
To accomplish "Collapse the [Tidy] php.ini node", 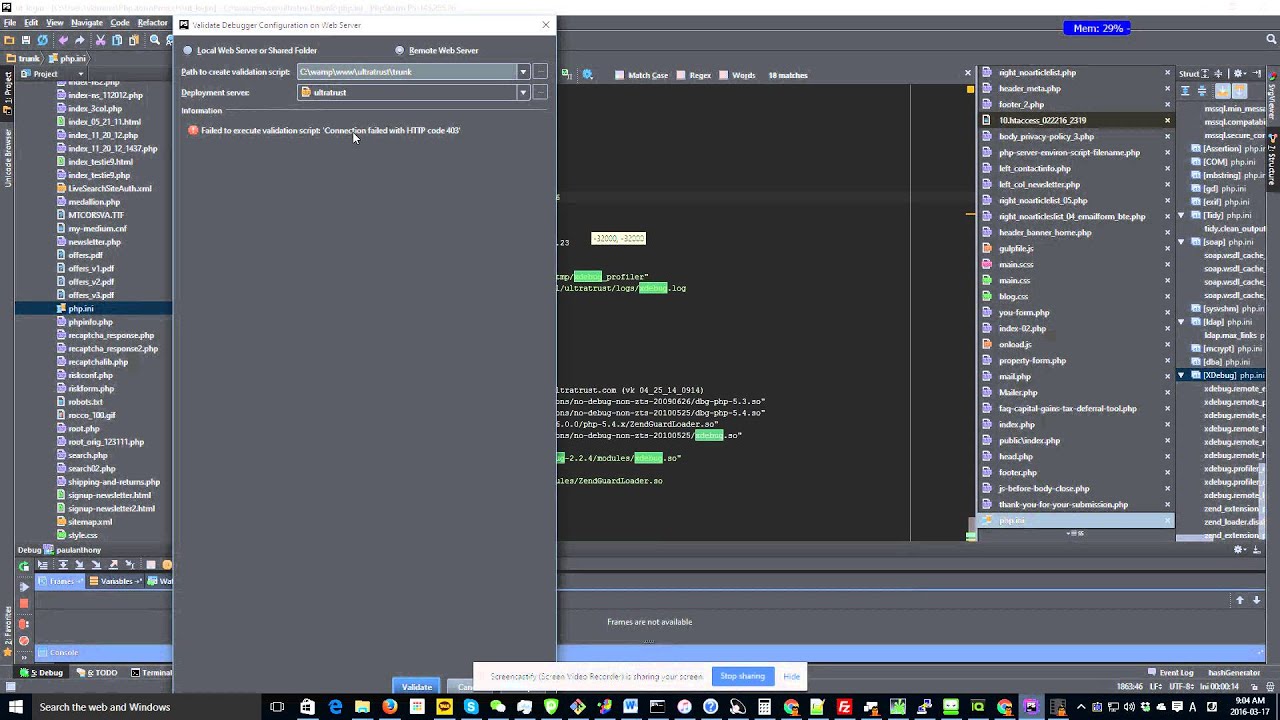I will pos(1181,215).
